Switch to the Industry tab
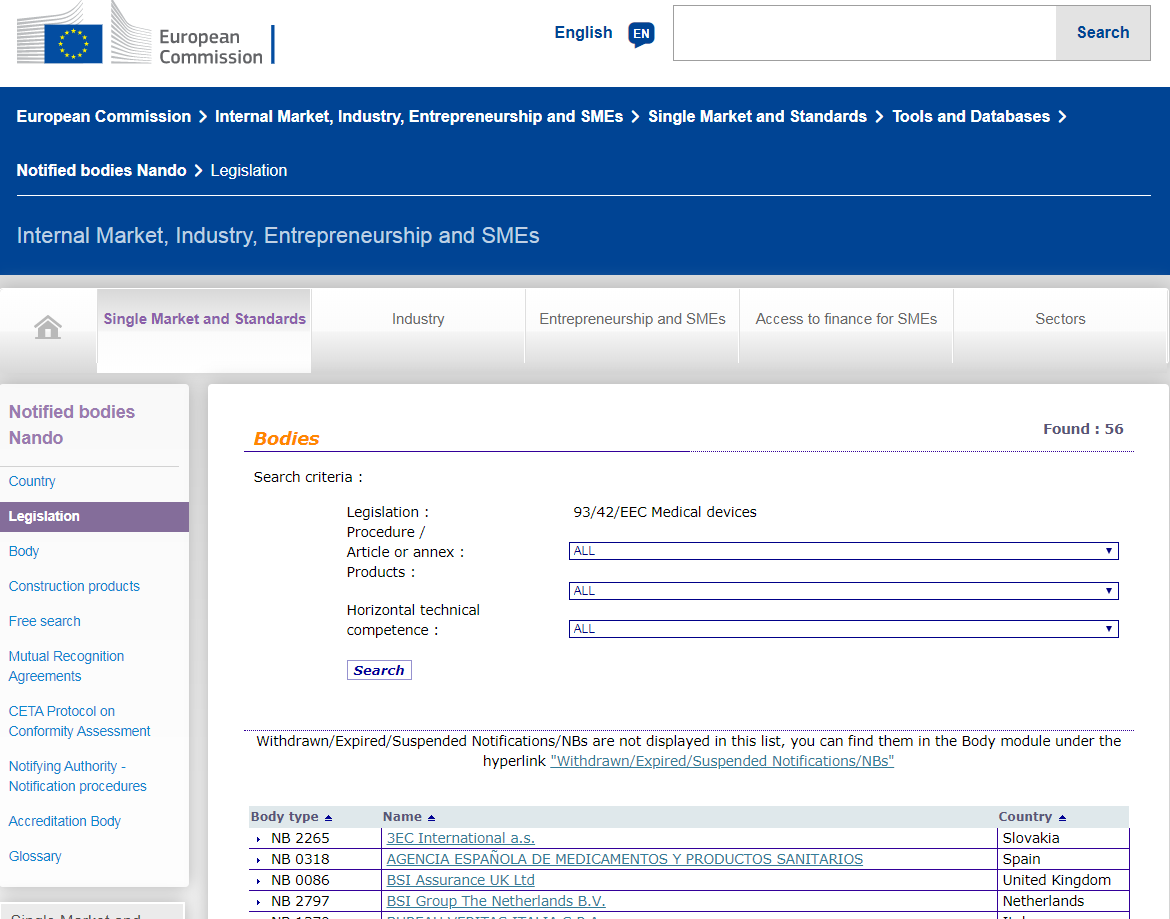1170x919 pixels. tap(418, 319)
